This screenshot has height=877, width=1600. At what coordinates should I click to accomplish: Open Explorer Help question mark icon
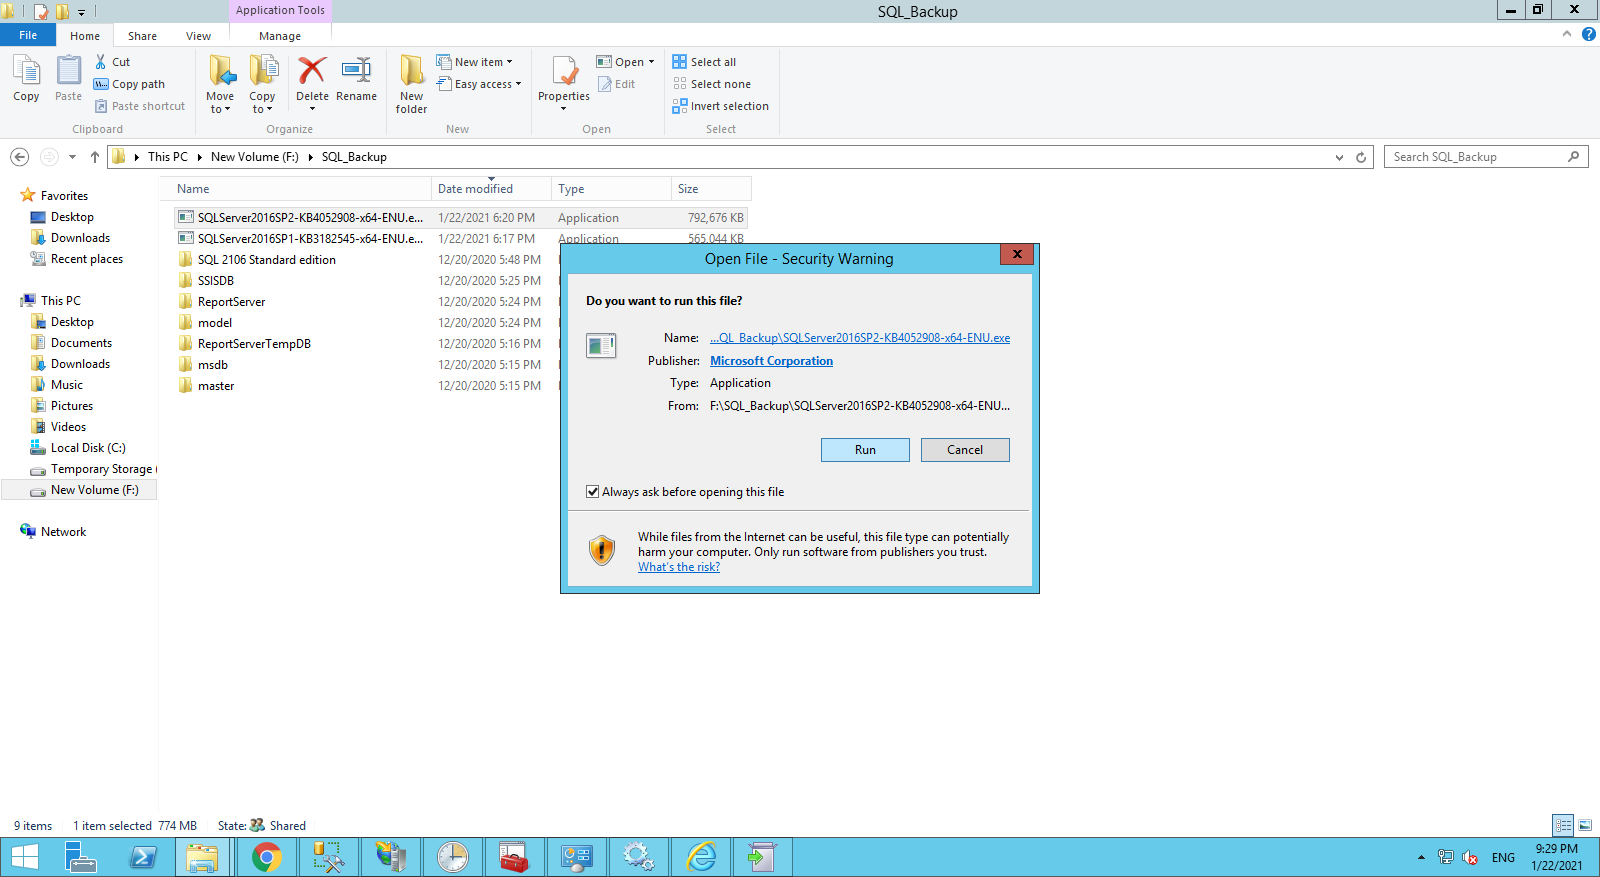(x=1588, y=34)
